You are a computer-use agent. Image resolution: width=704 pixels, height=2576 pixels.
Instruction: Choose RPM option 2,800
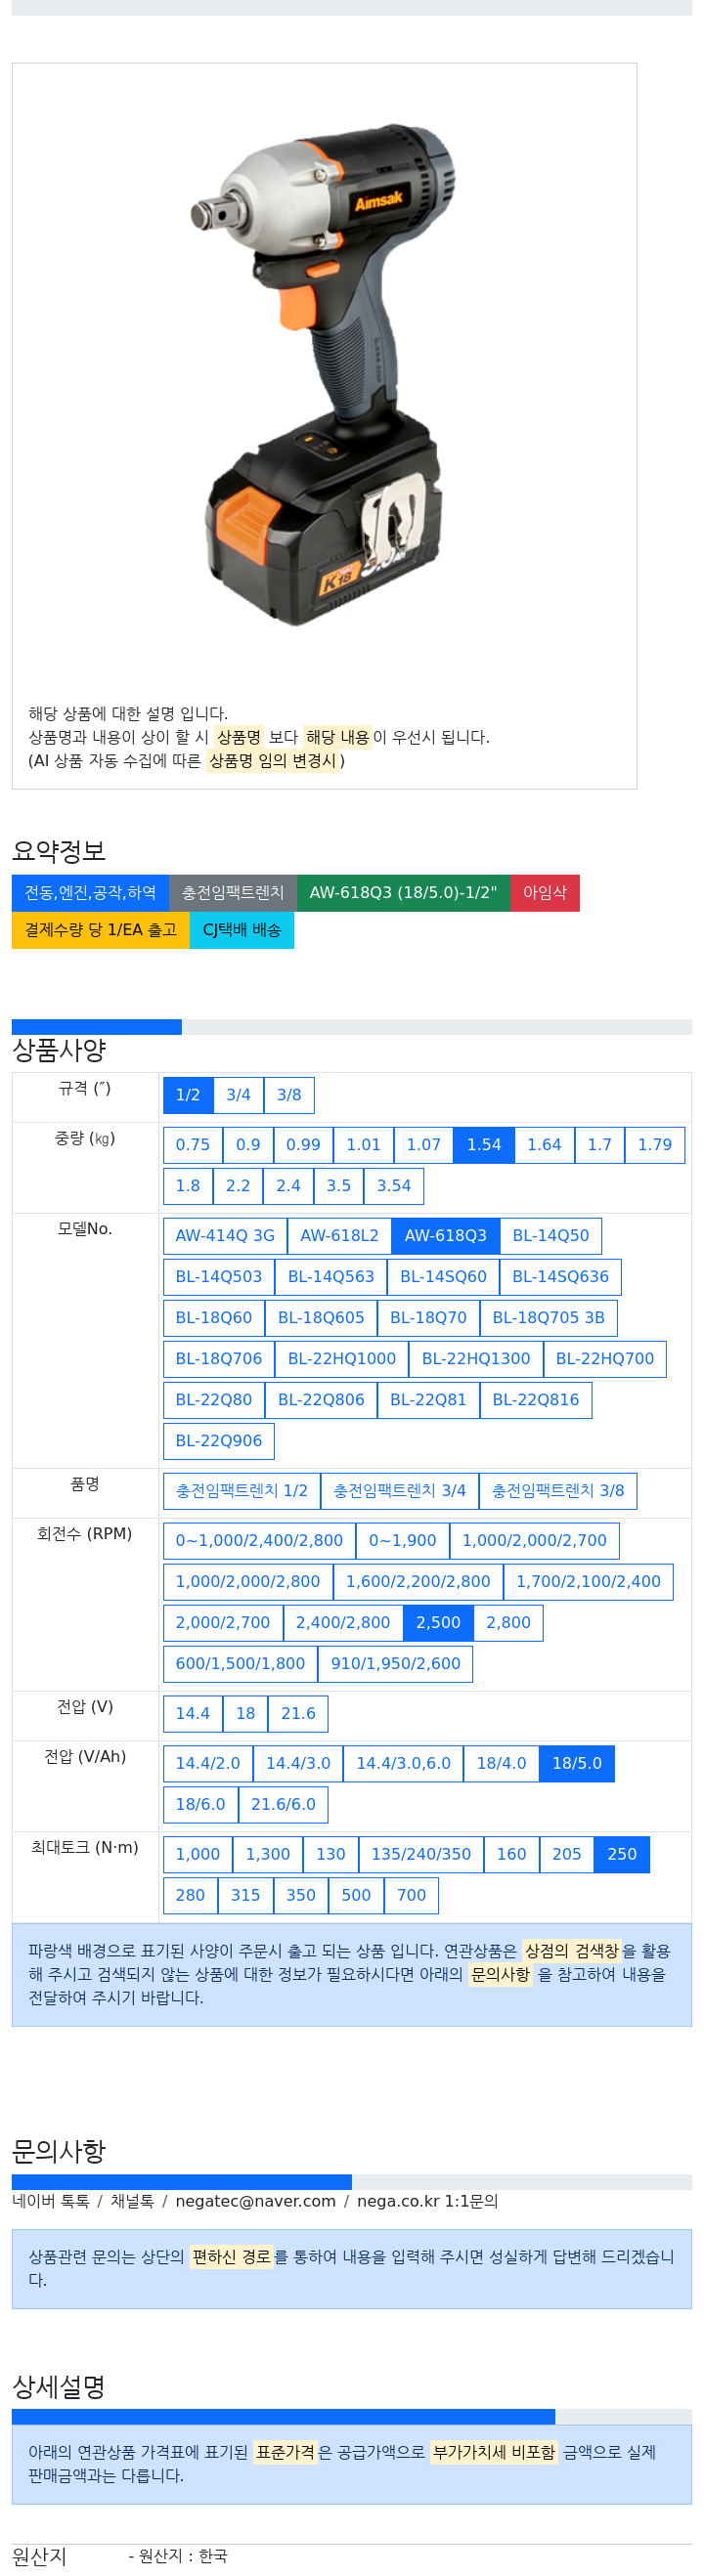[508, 1623]
